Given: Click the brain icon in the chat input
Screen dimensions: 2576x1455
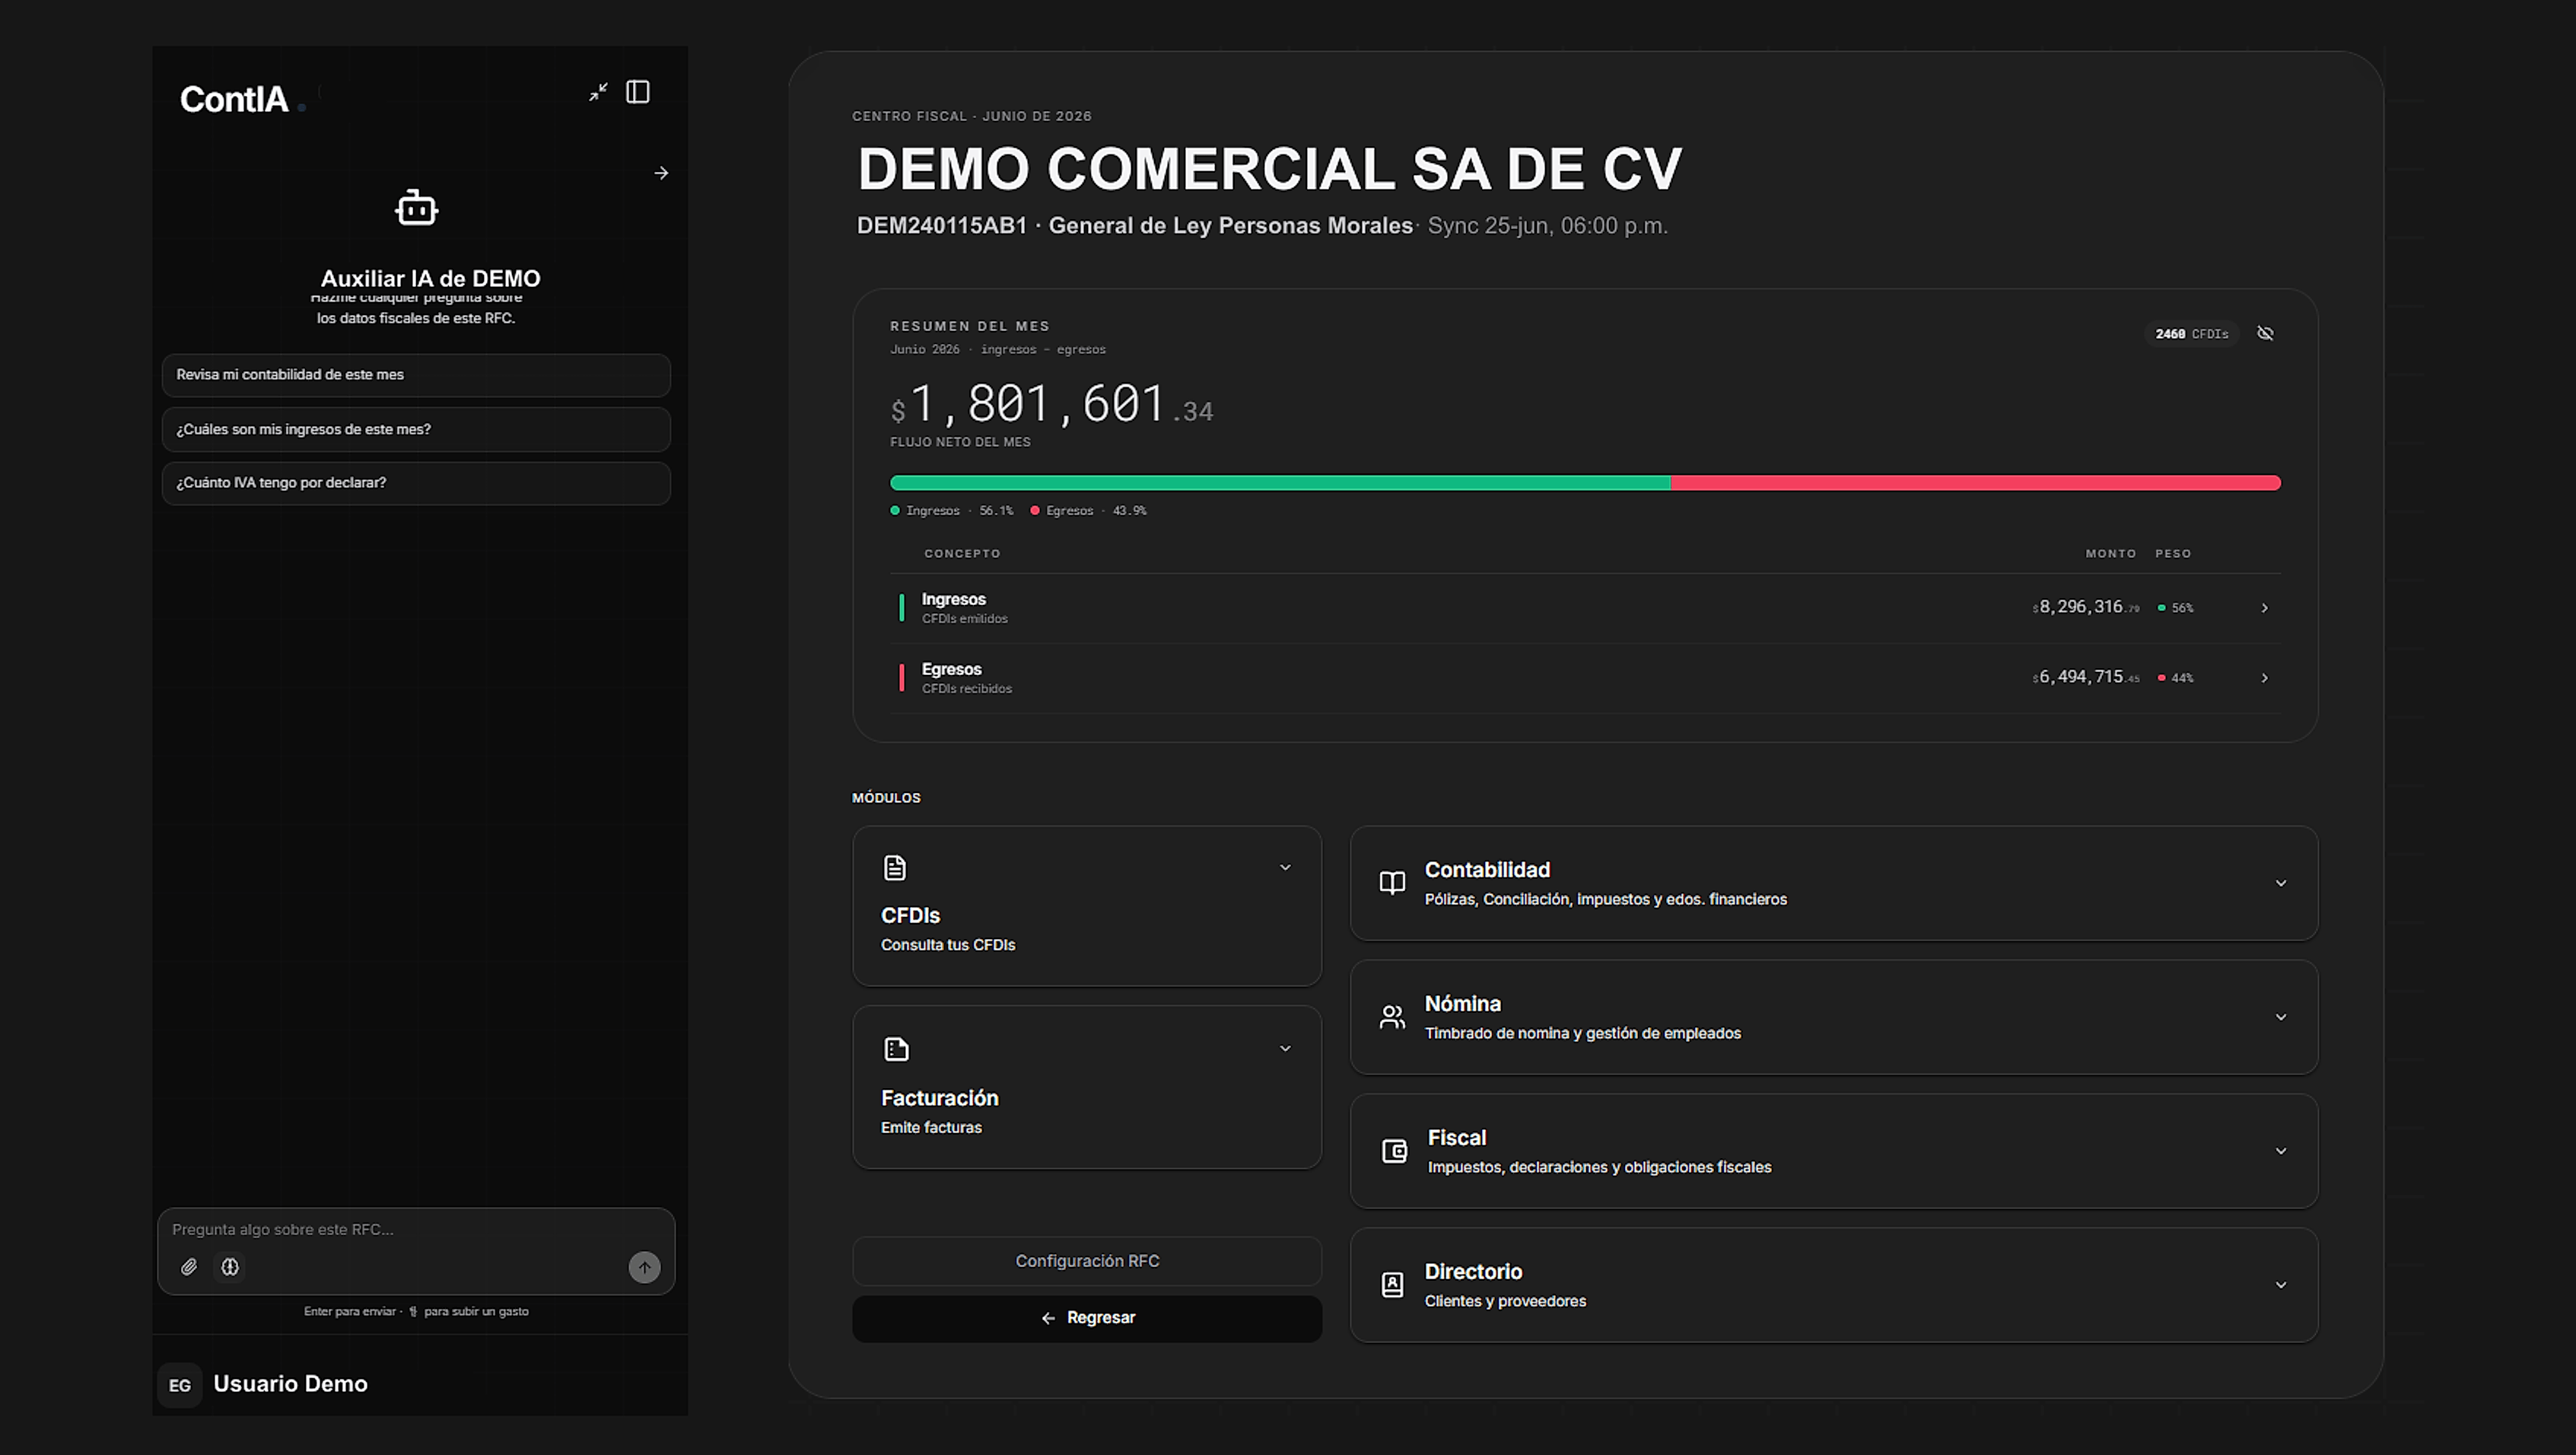Looking at the screenshot, I should pyautogui.click(x=230, y=1267).
